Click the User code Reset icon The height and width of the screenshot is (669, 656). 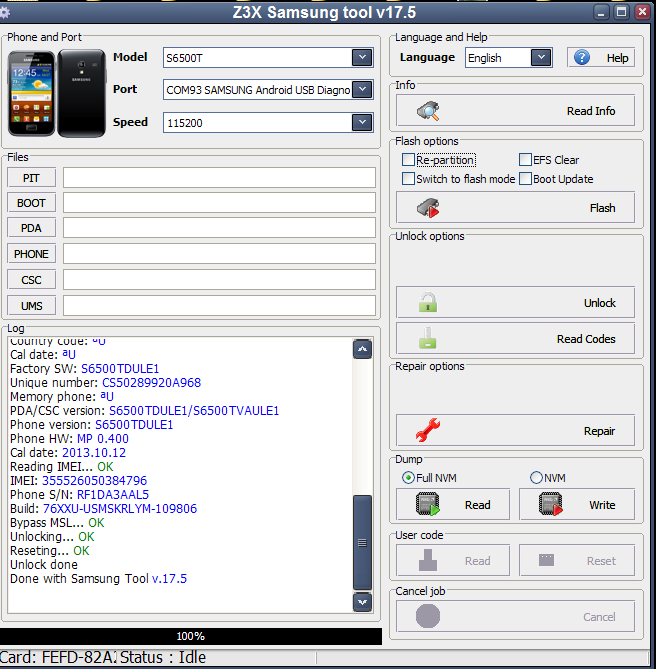coord(546,560)
